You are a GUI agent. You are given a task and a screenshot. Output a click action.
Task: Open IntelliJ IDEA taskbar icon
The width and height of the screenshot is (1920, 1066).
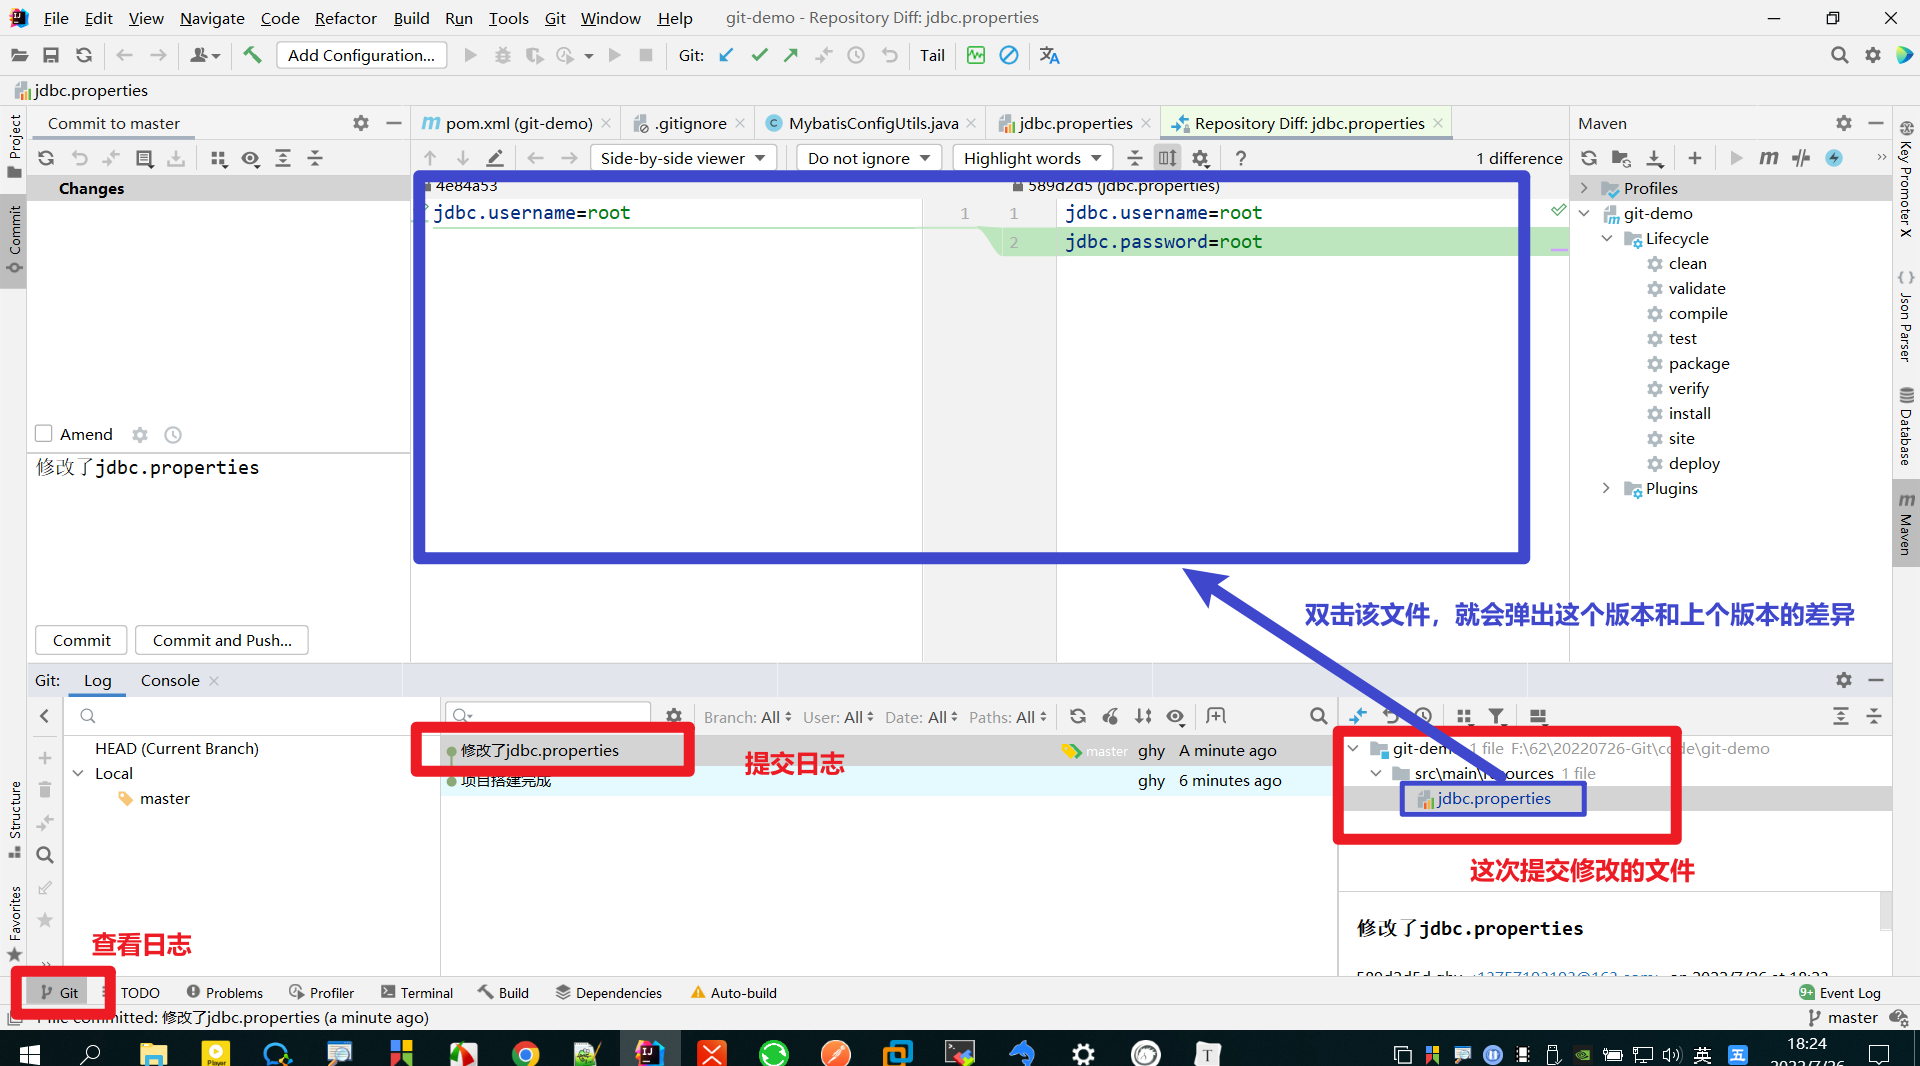[x=649, y=1053]
